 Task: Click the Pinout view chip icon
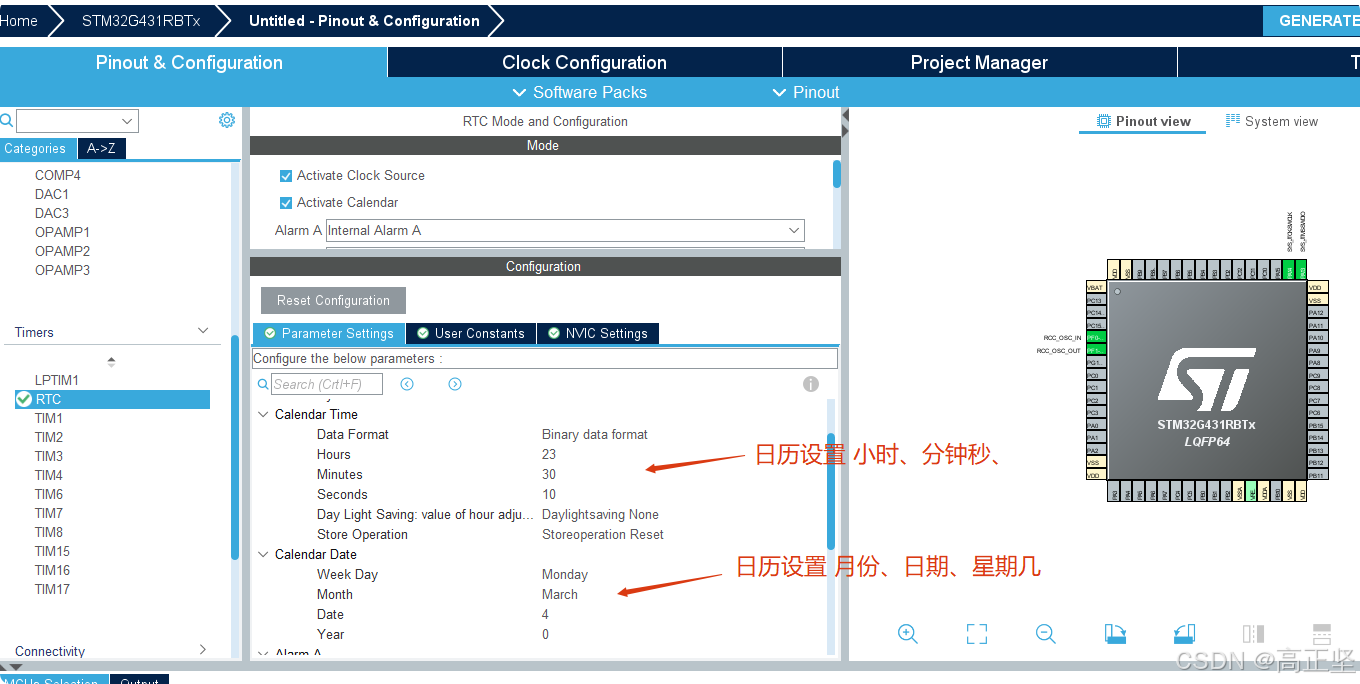coord(1104,121)
